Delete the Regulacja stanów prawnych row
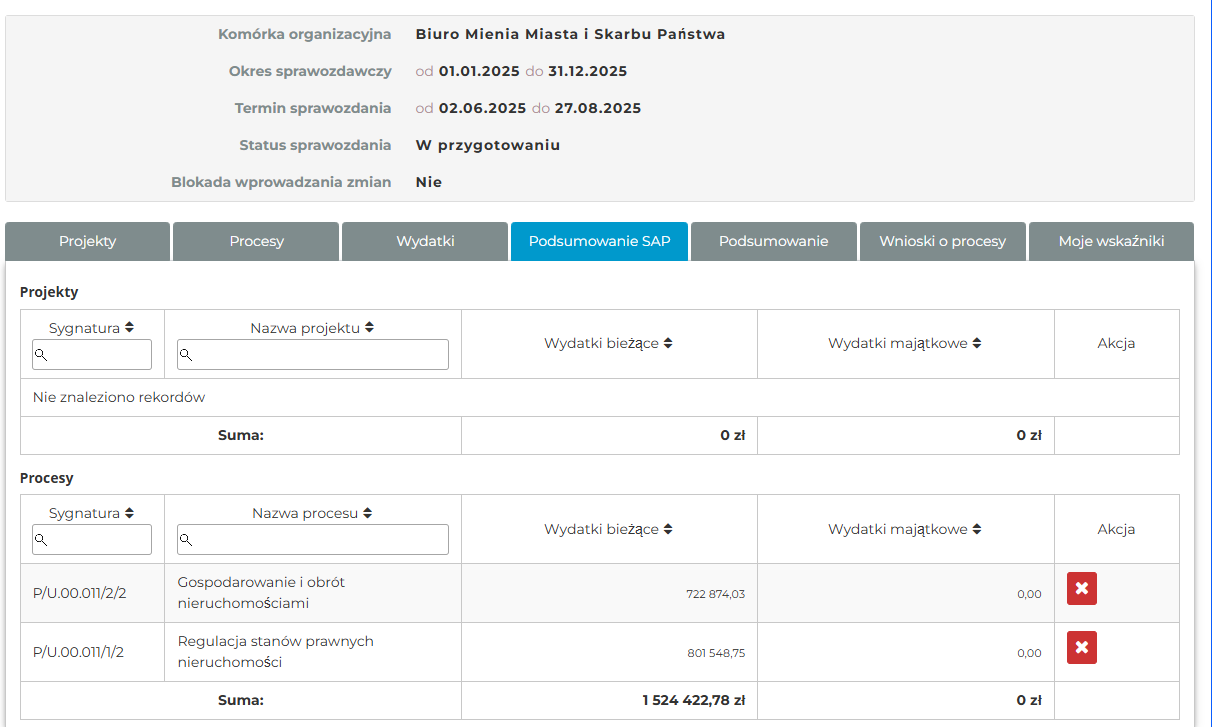 pyautogui.click(x=1081, y=648)
